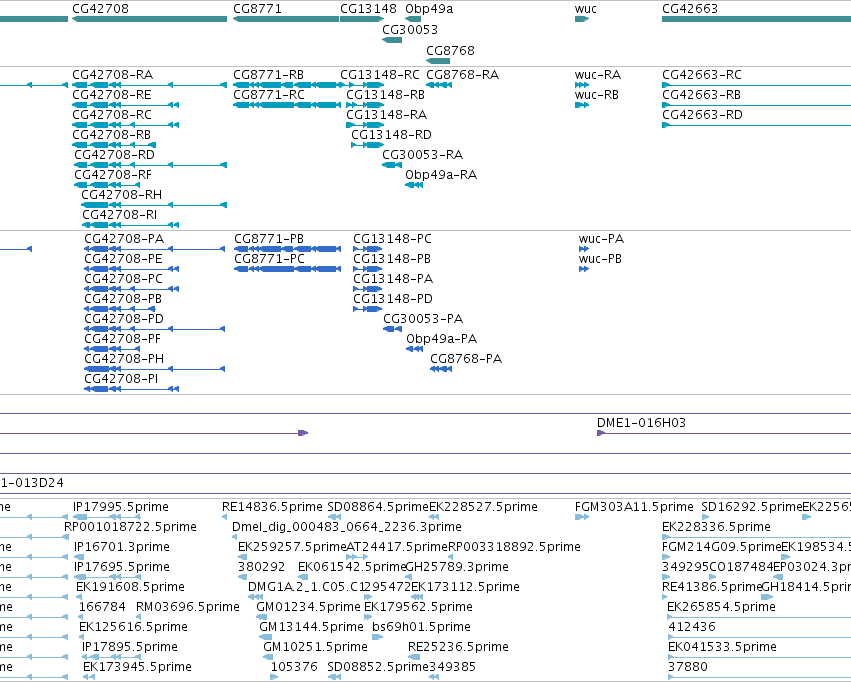Click protein CG8771-PB

click(x=269, y=239)
